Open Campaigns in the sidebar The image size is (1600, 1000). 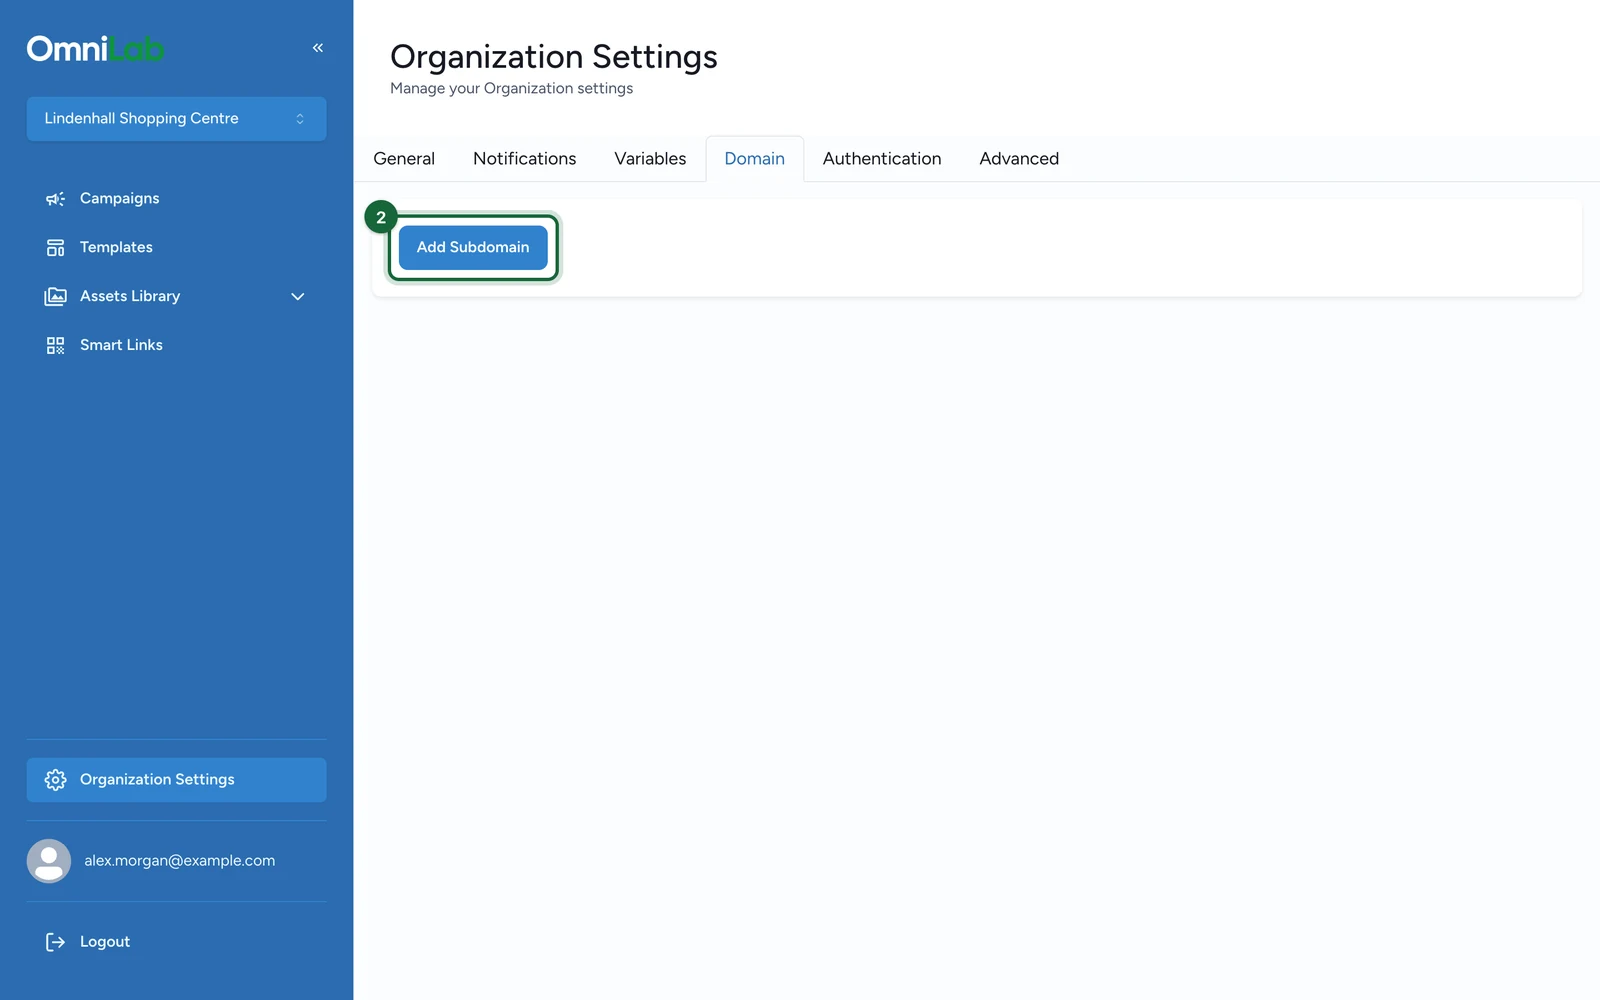(x=176, y=199)
